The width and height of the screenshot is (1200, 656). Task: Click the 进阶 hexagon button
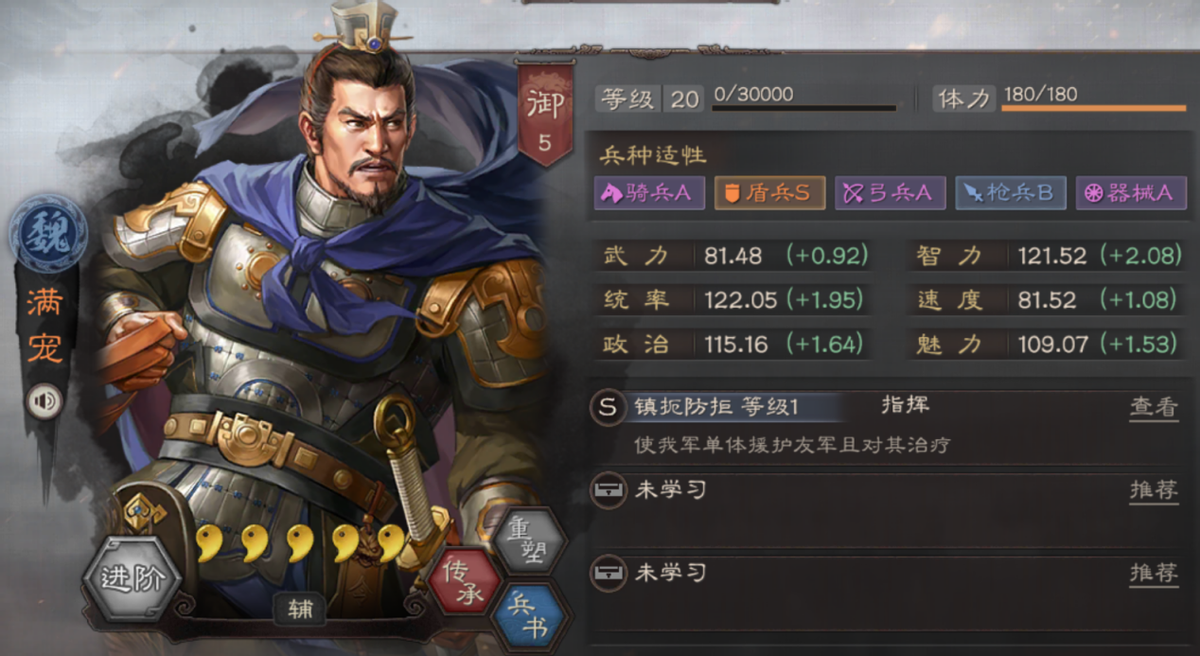click(132, 579)
